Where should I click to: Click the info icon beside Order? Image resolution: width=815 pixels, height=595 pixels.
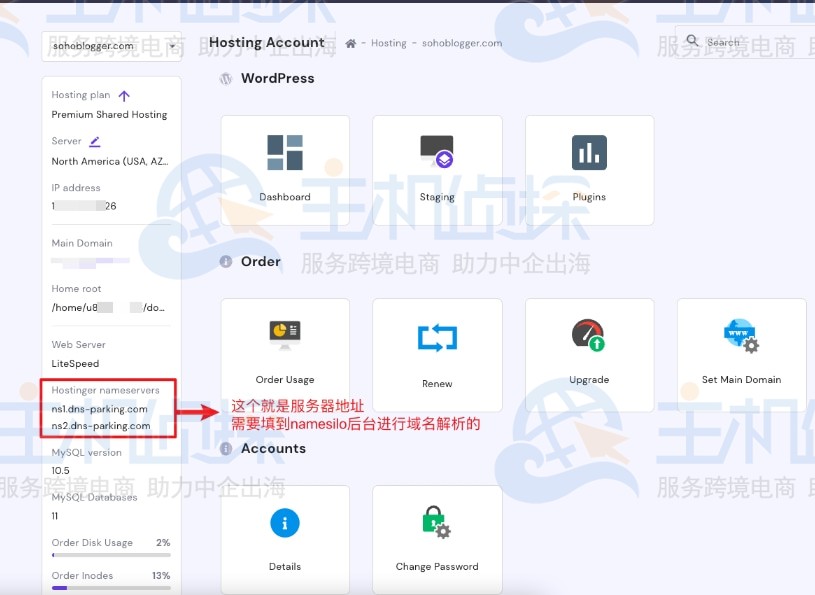pyautogui.click(x=226, y=261)
